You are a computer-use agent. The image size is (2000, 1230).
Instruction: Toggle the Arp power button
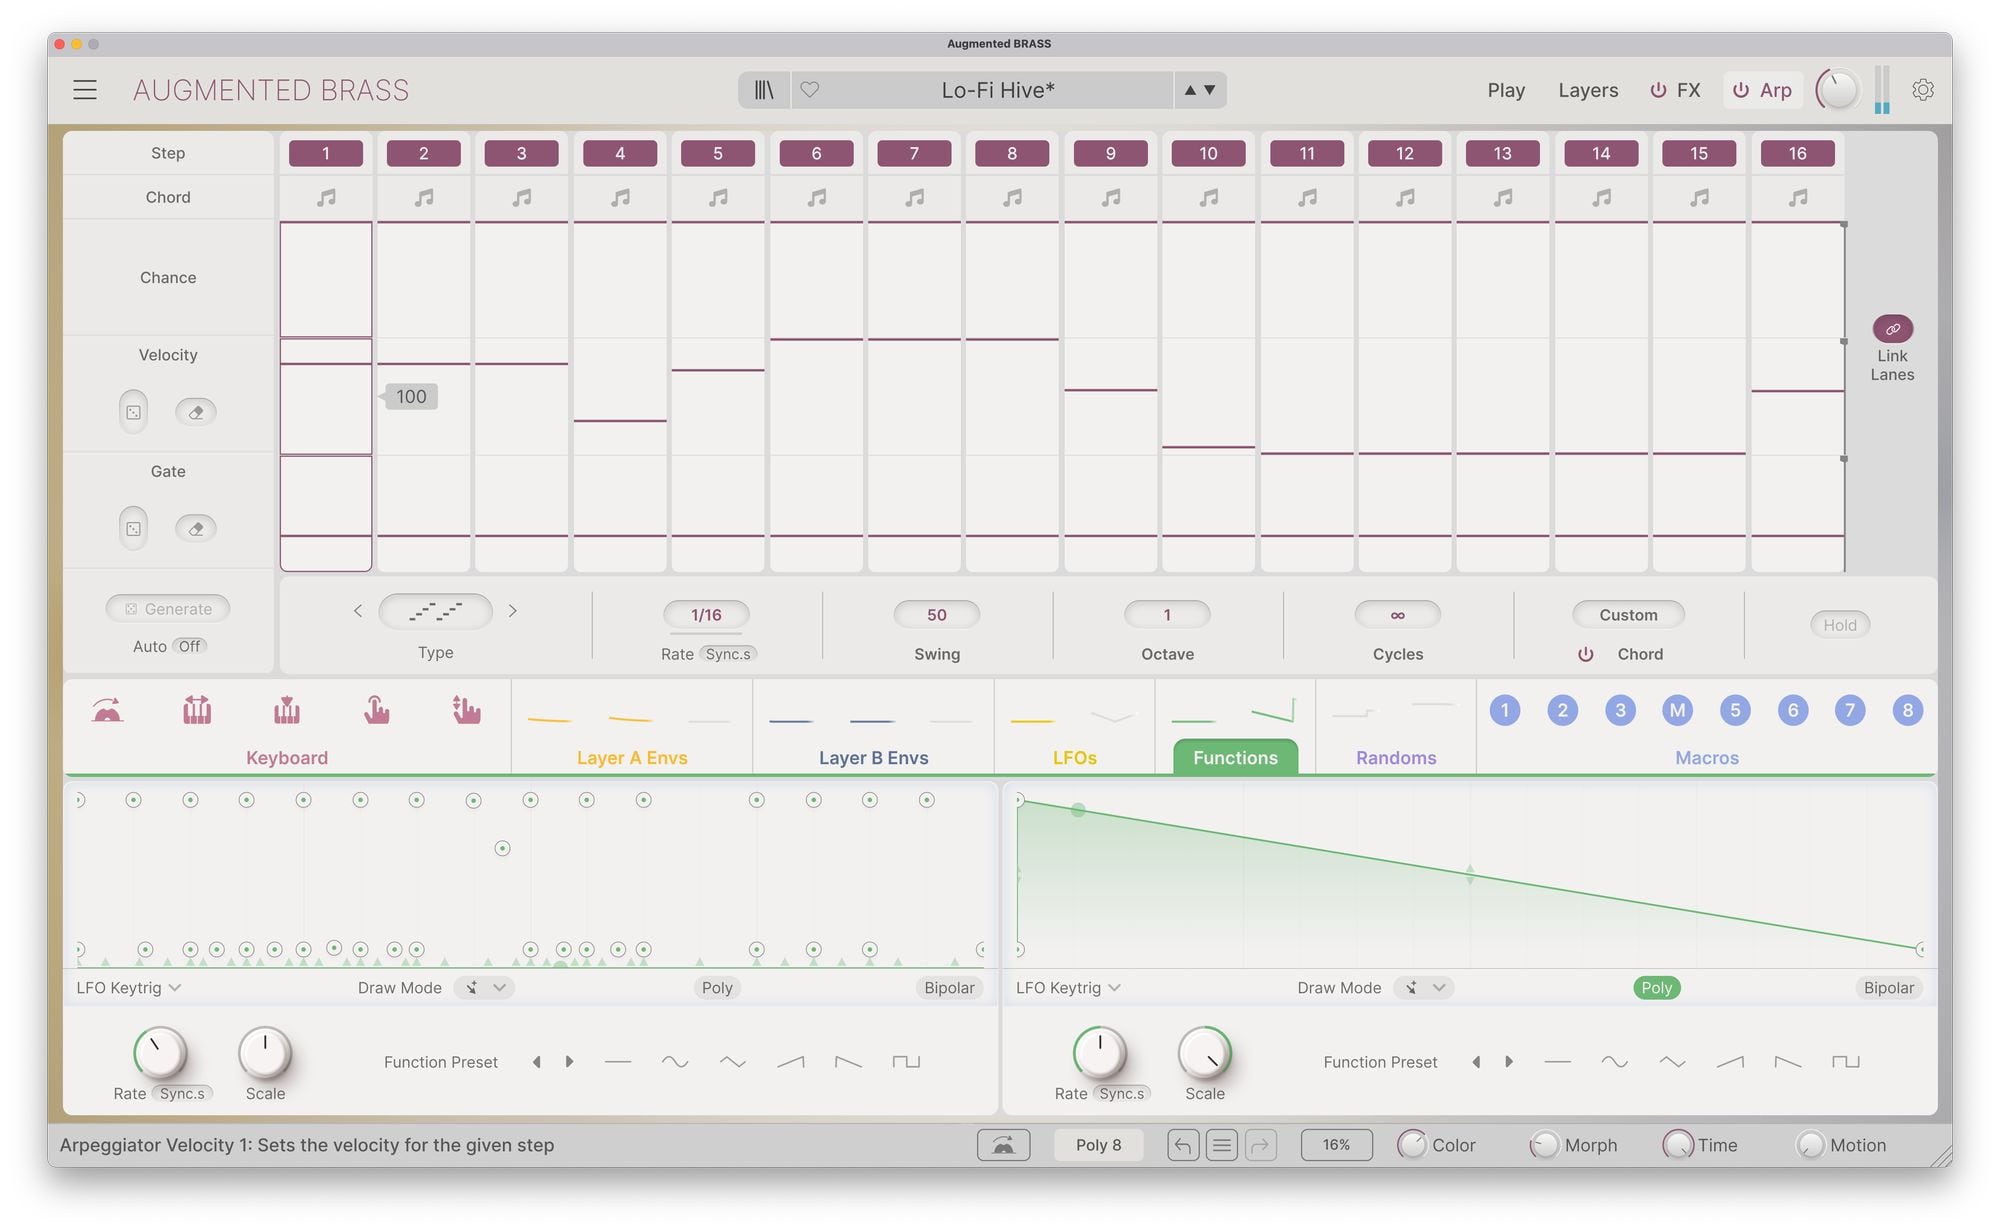coord(1741,90)
